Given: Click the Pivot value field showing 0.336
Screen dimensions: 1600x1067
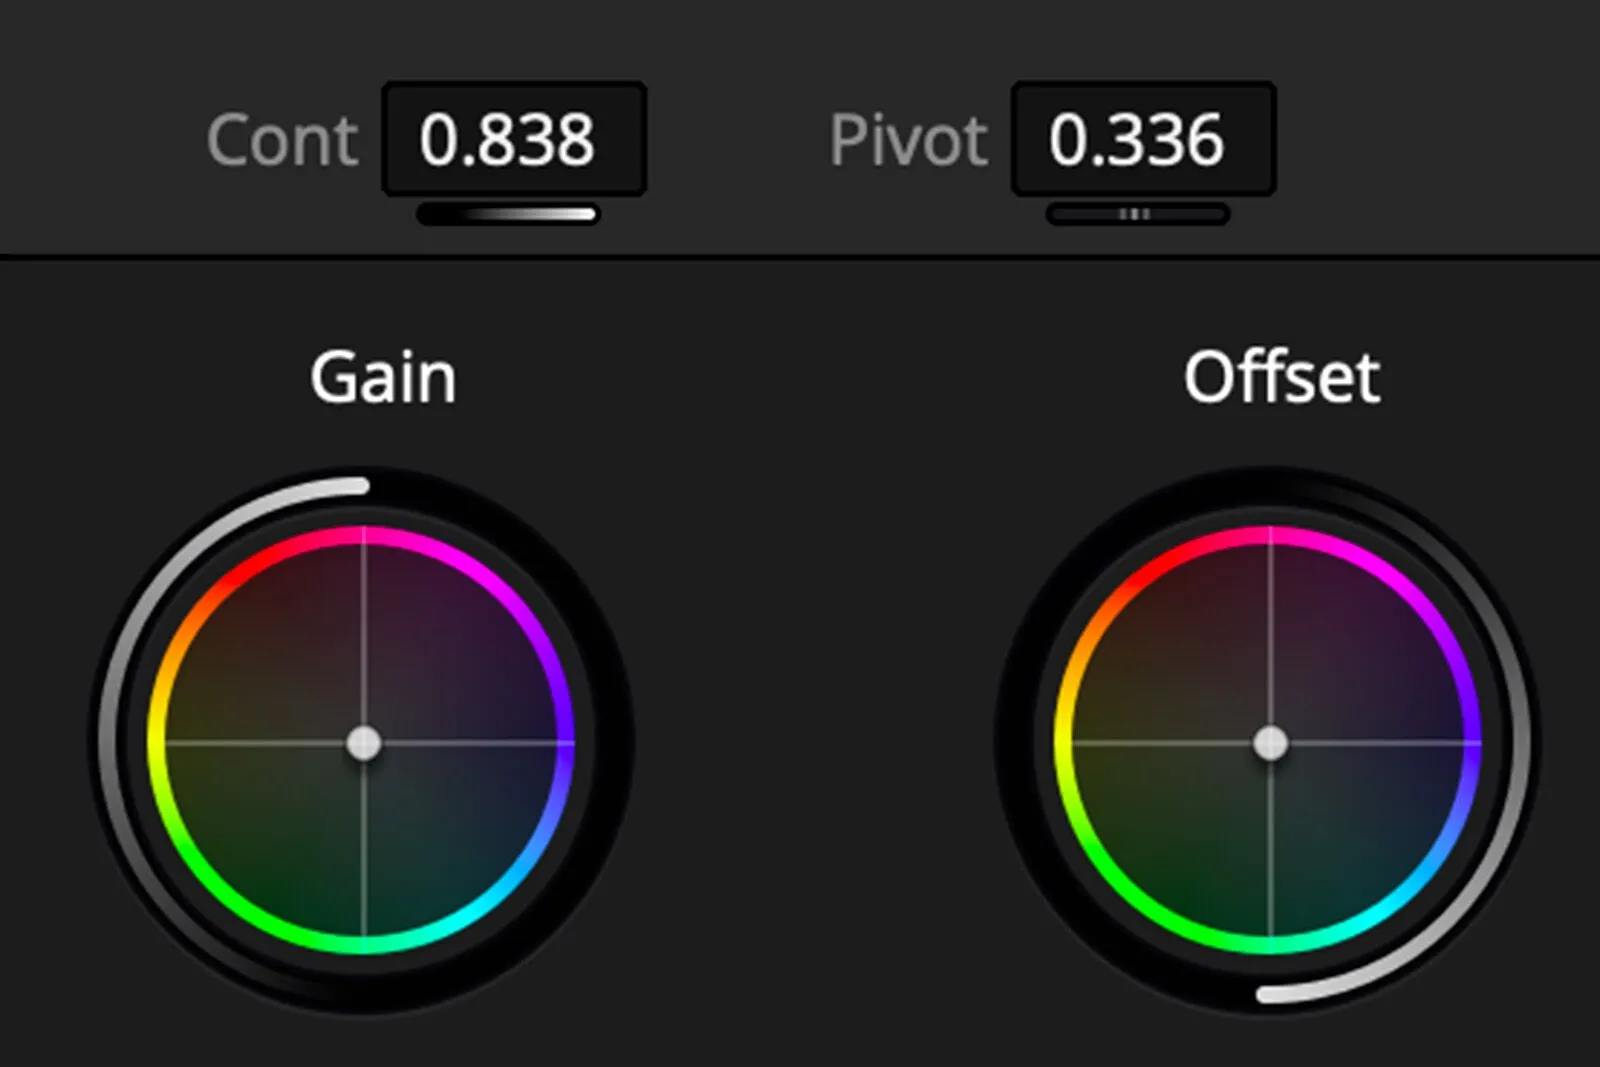Looking at the screenshot, I should pos(1143,139).
